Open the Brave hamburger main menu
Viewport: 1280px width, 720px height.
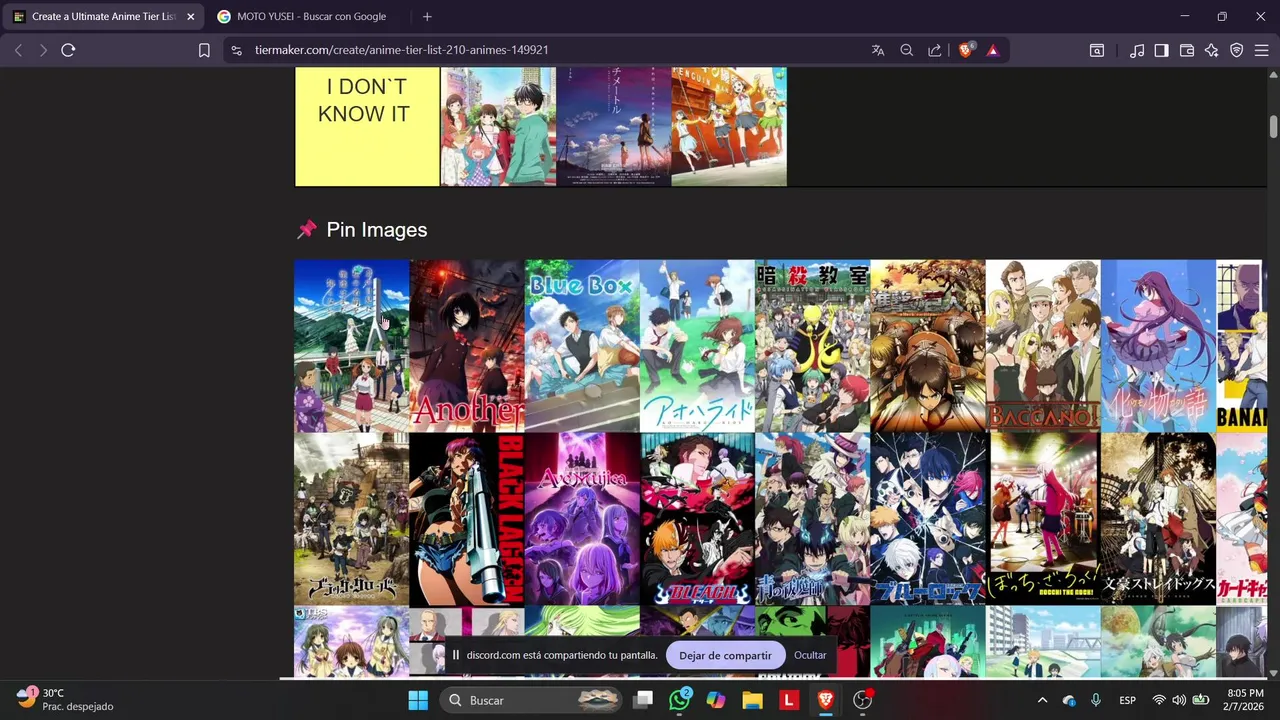coord(1261,50)
